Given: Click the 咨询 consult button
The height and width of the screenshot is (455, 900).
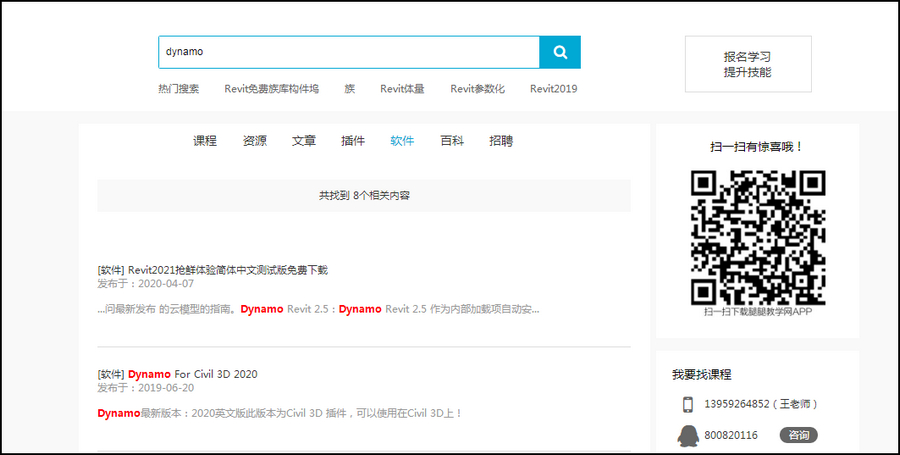Looking at the screenshot, I should 798,435.
